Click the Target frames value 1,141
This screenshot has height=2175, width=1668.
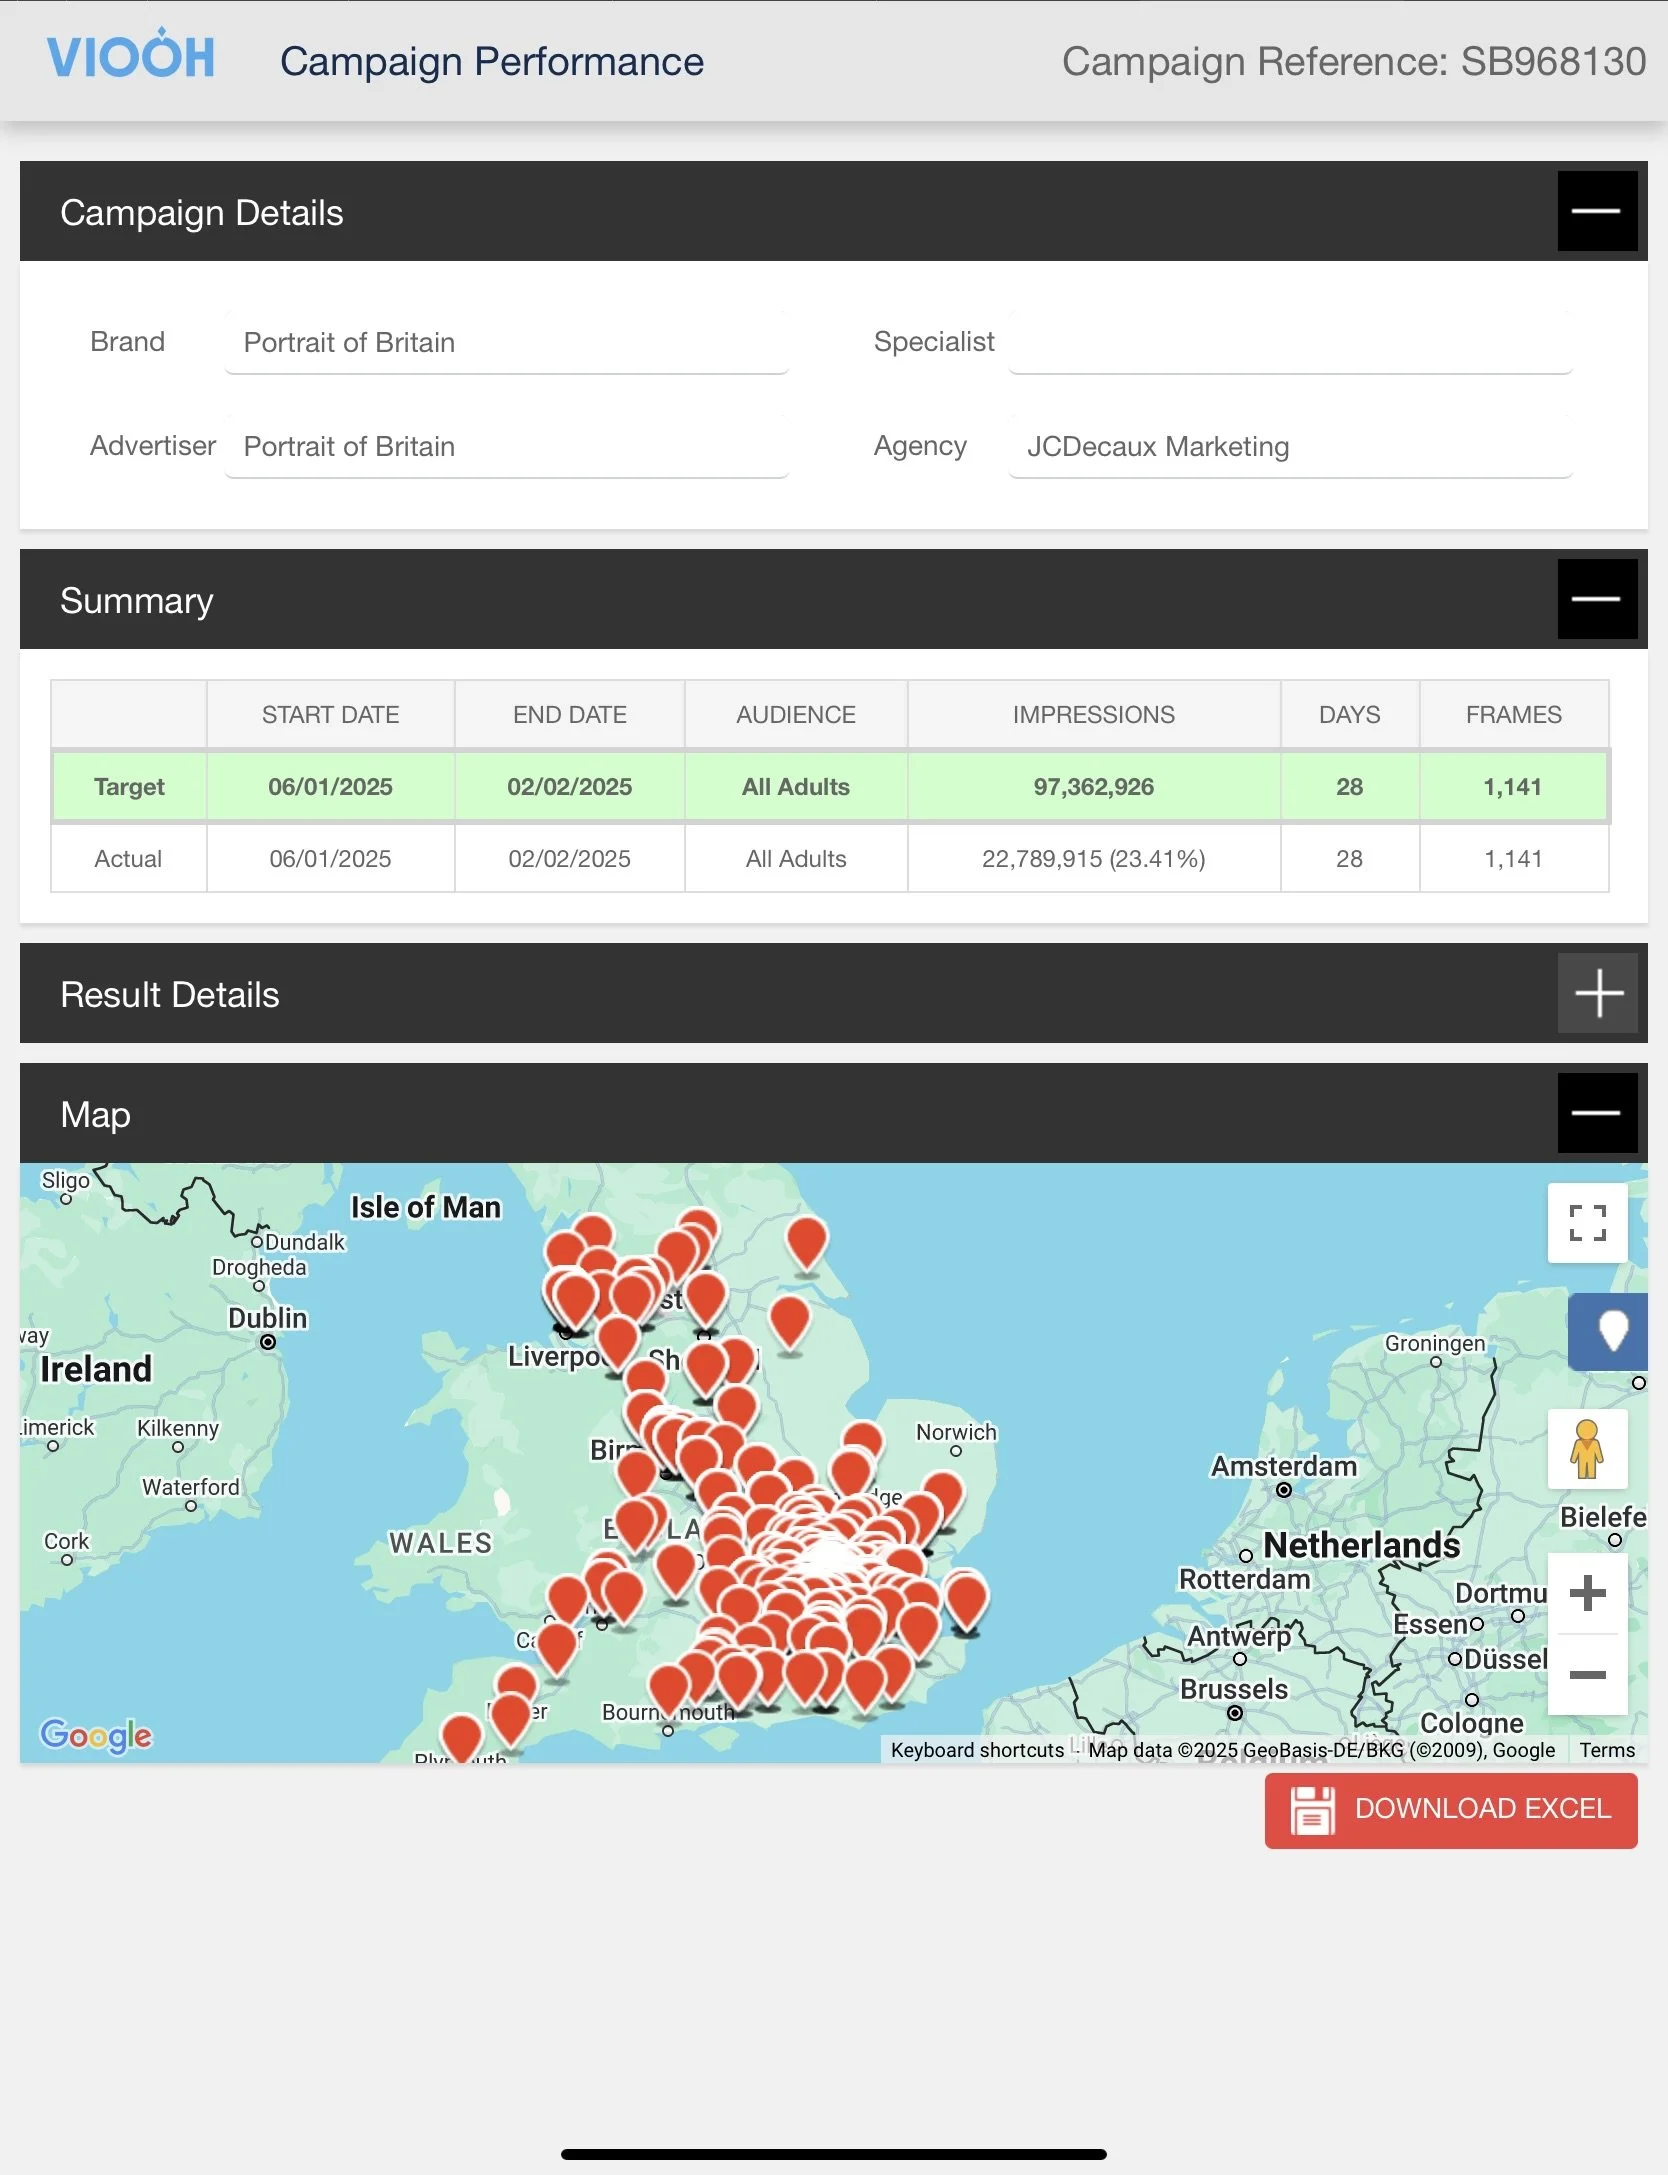[1513, 787]
